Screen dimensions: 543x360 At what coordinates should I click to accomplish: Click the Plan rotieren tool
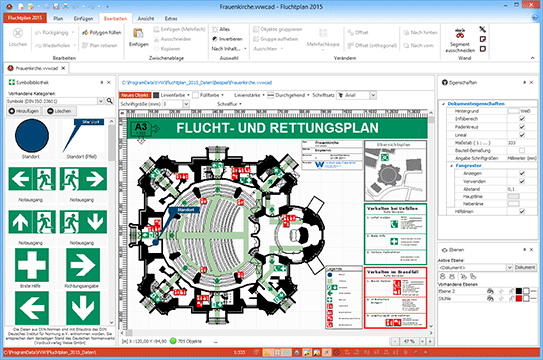(99, 45)
